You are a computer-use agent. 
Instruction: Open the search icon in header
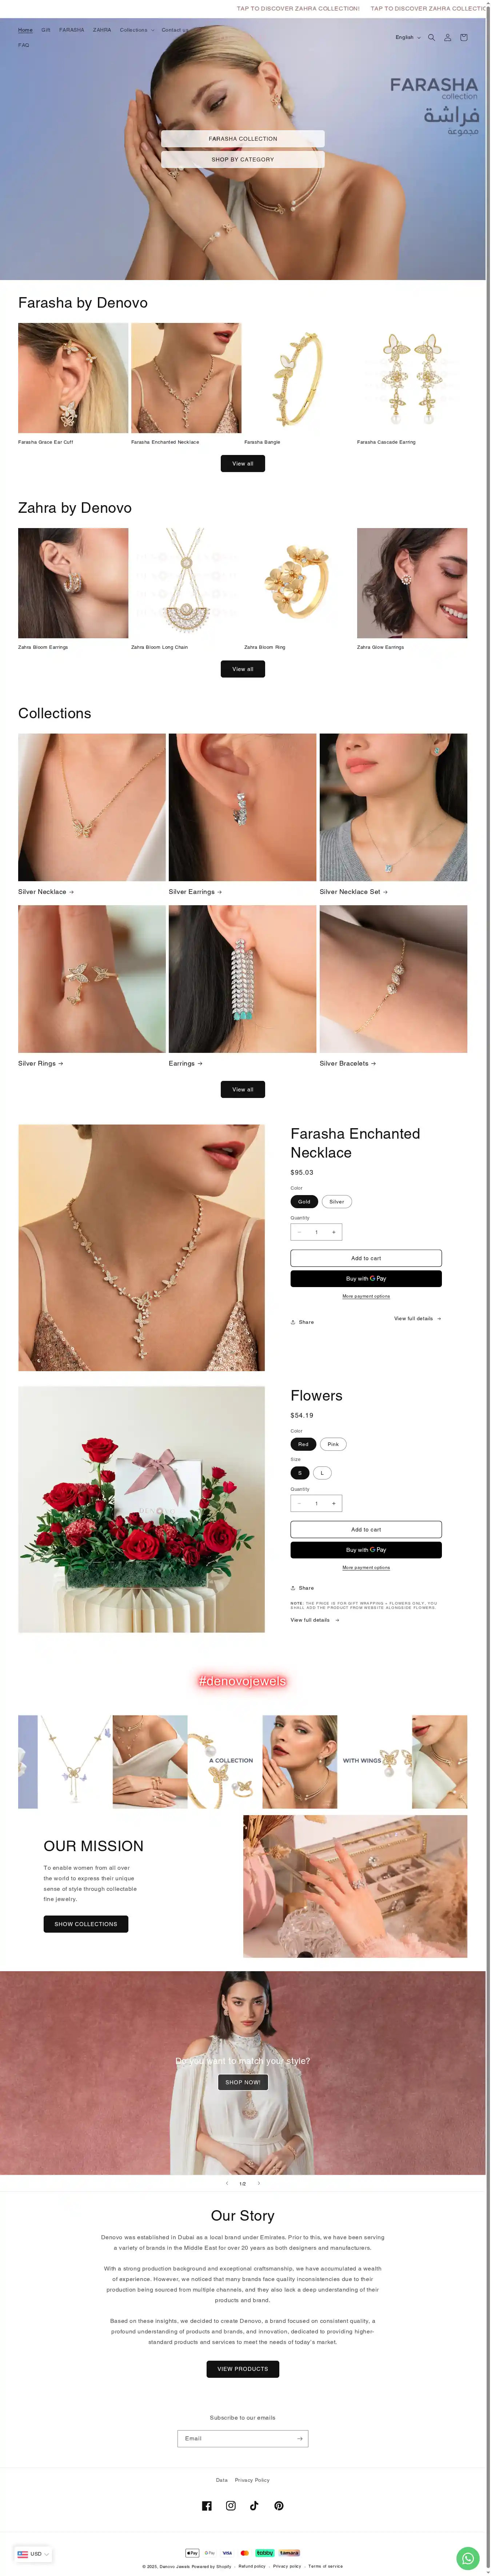coord(431,37)
